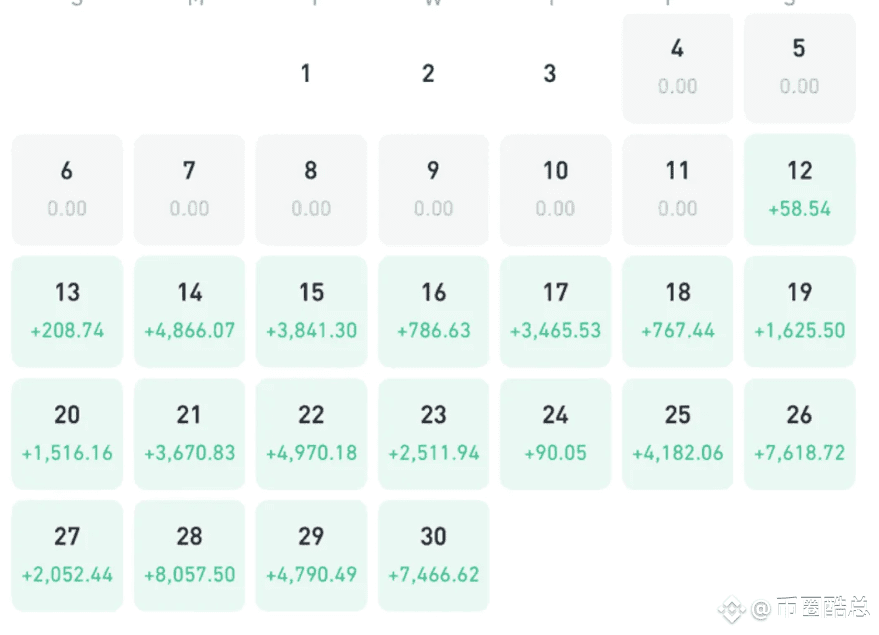The height and width of the screenshot is (635, 879).
Task: Click date 1 in the calendar
Action: point(306,73)
